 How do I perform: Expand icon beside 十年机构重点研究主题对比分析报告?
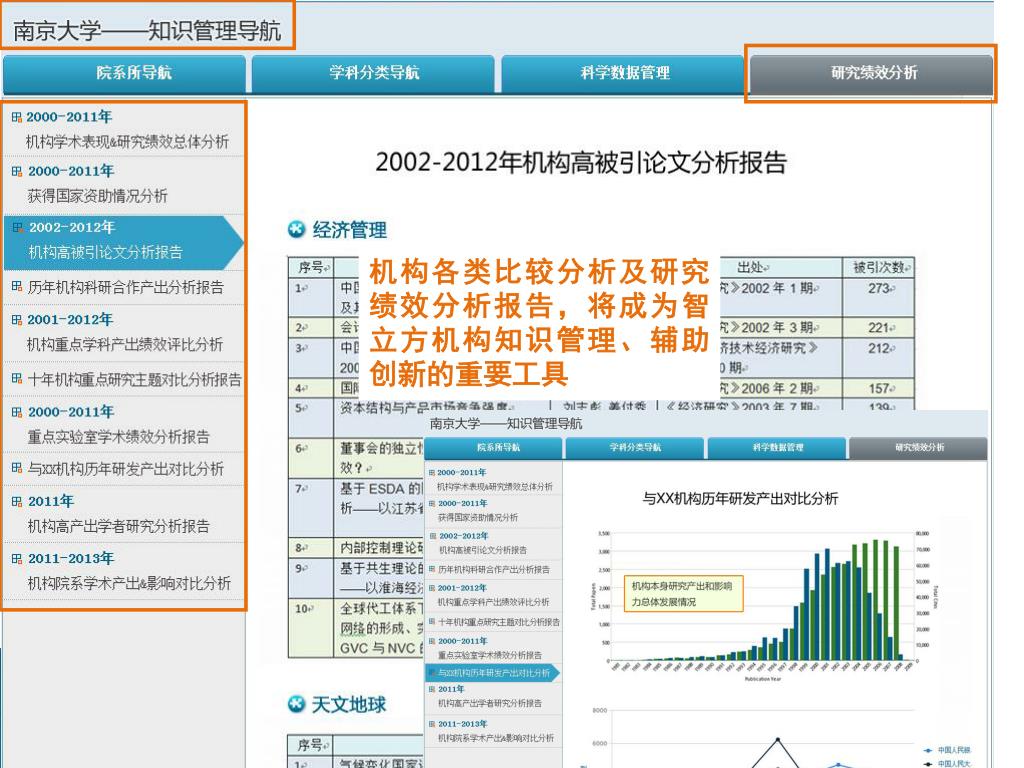(x=17, y=379)
